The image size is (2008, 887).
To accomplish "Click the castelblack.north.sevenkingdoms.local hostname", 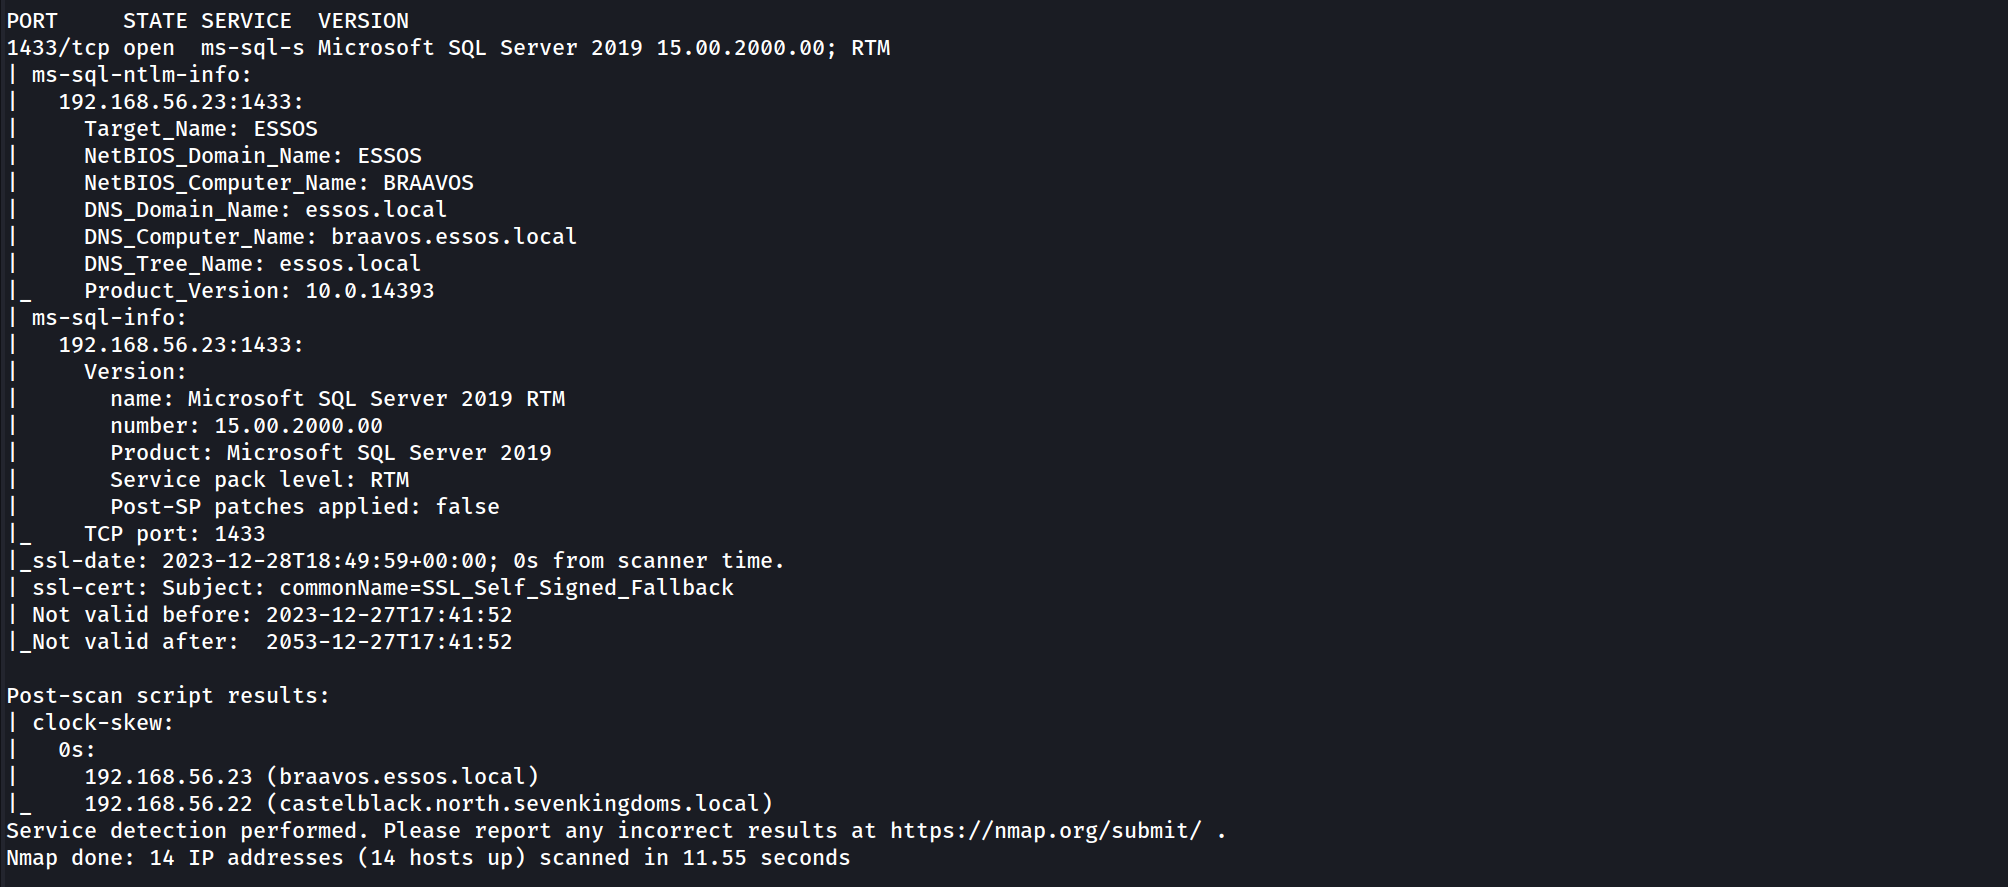I will click(x=526, y=804).
